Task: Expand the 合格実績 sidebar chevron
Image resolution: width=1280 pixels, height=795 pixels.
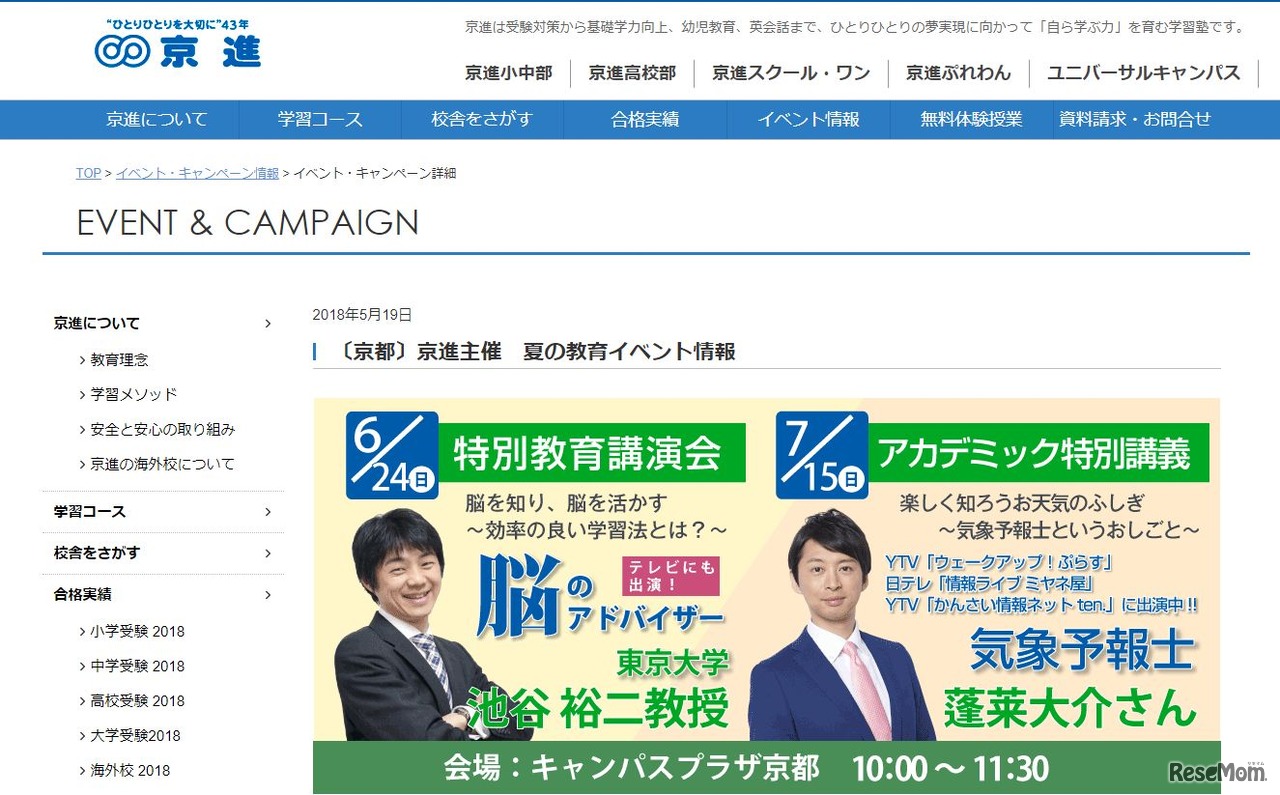Action: pos(268,595)
